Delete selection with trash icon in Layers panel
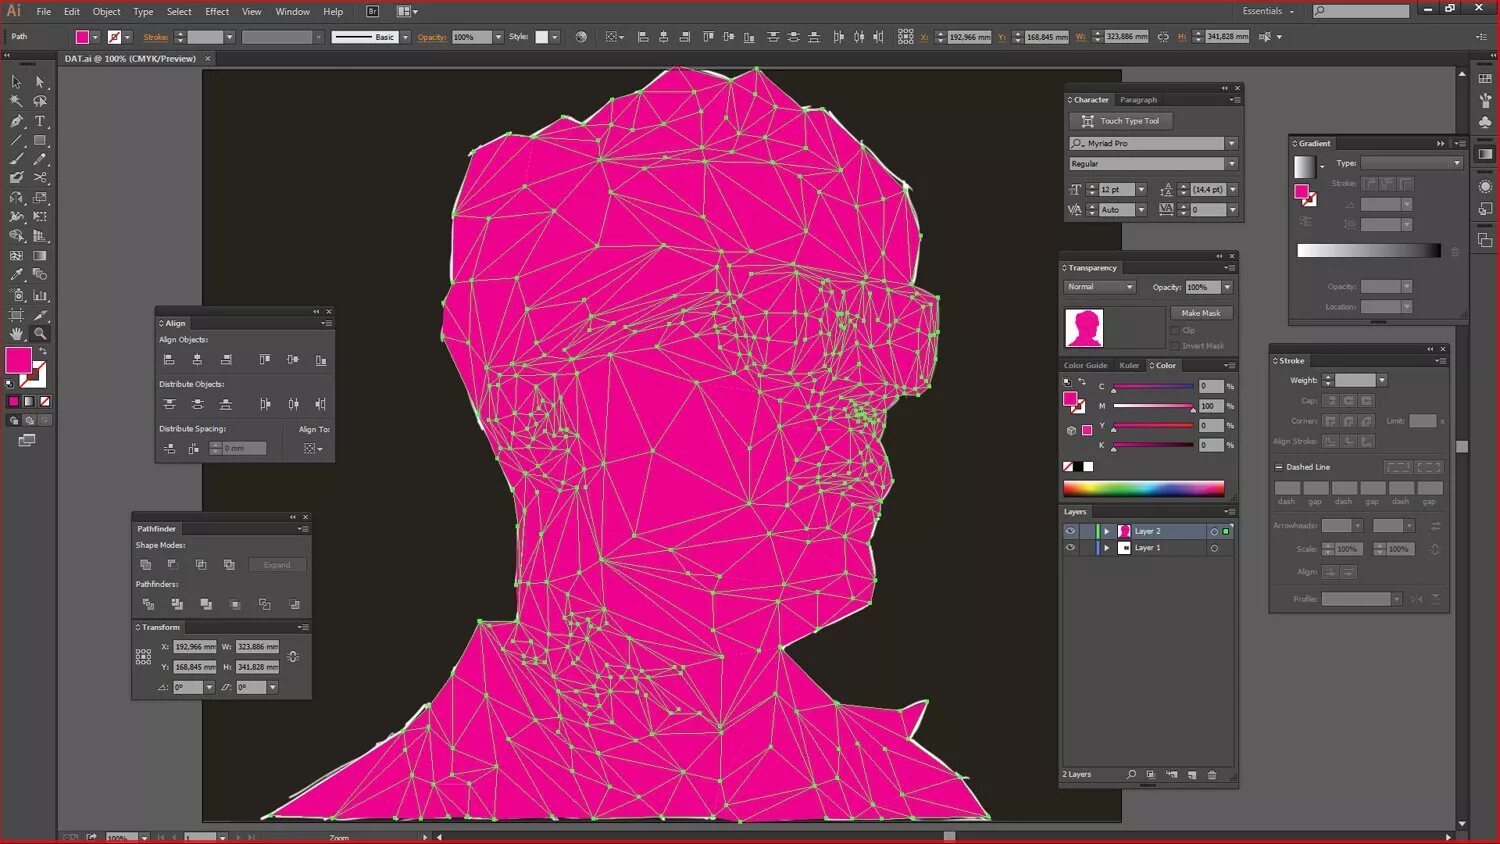The height and width of the screenshot is (844, 1500). pyautogui.click(x=1212, y=774)
